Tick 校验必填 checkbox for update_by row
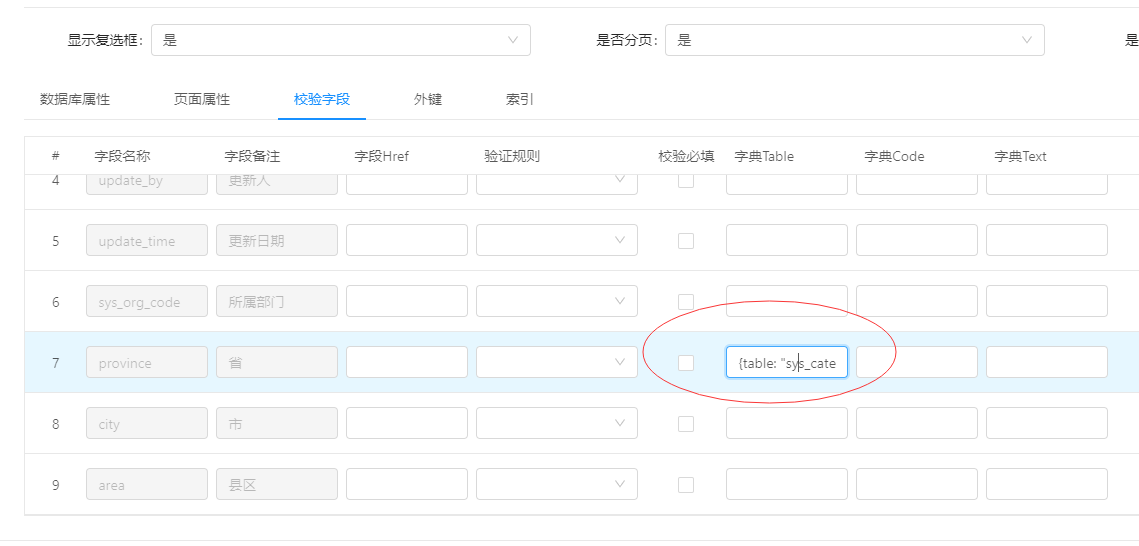This screenshot has width=1139, height=546. [686, 180]
